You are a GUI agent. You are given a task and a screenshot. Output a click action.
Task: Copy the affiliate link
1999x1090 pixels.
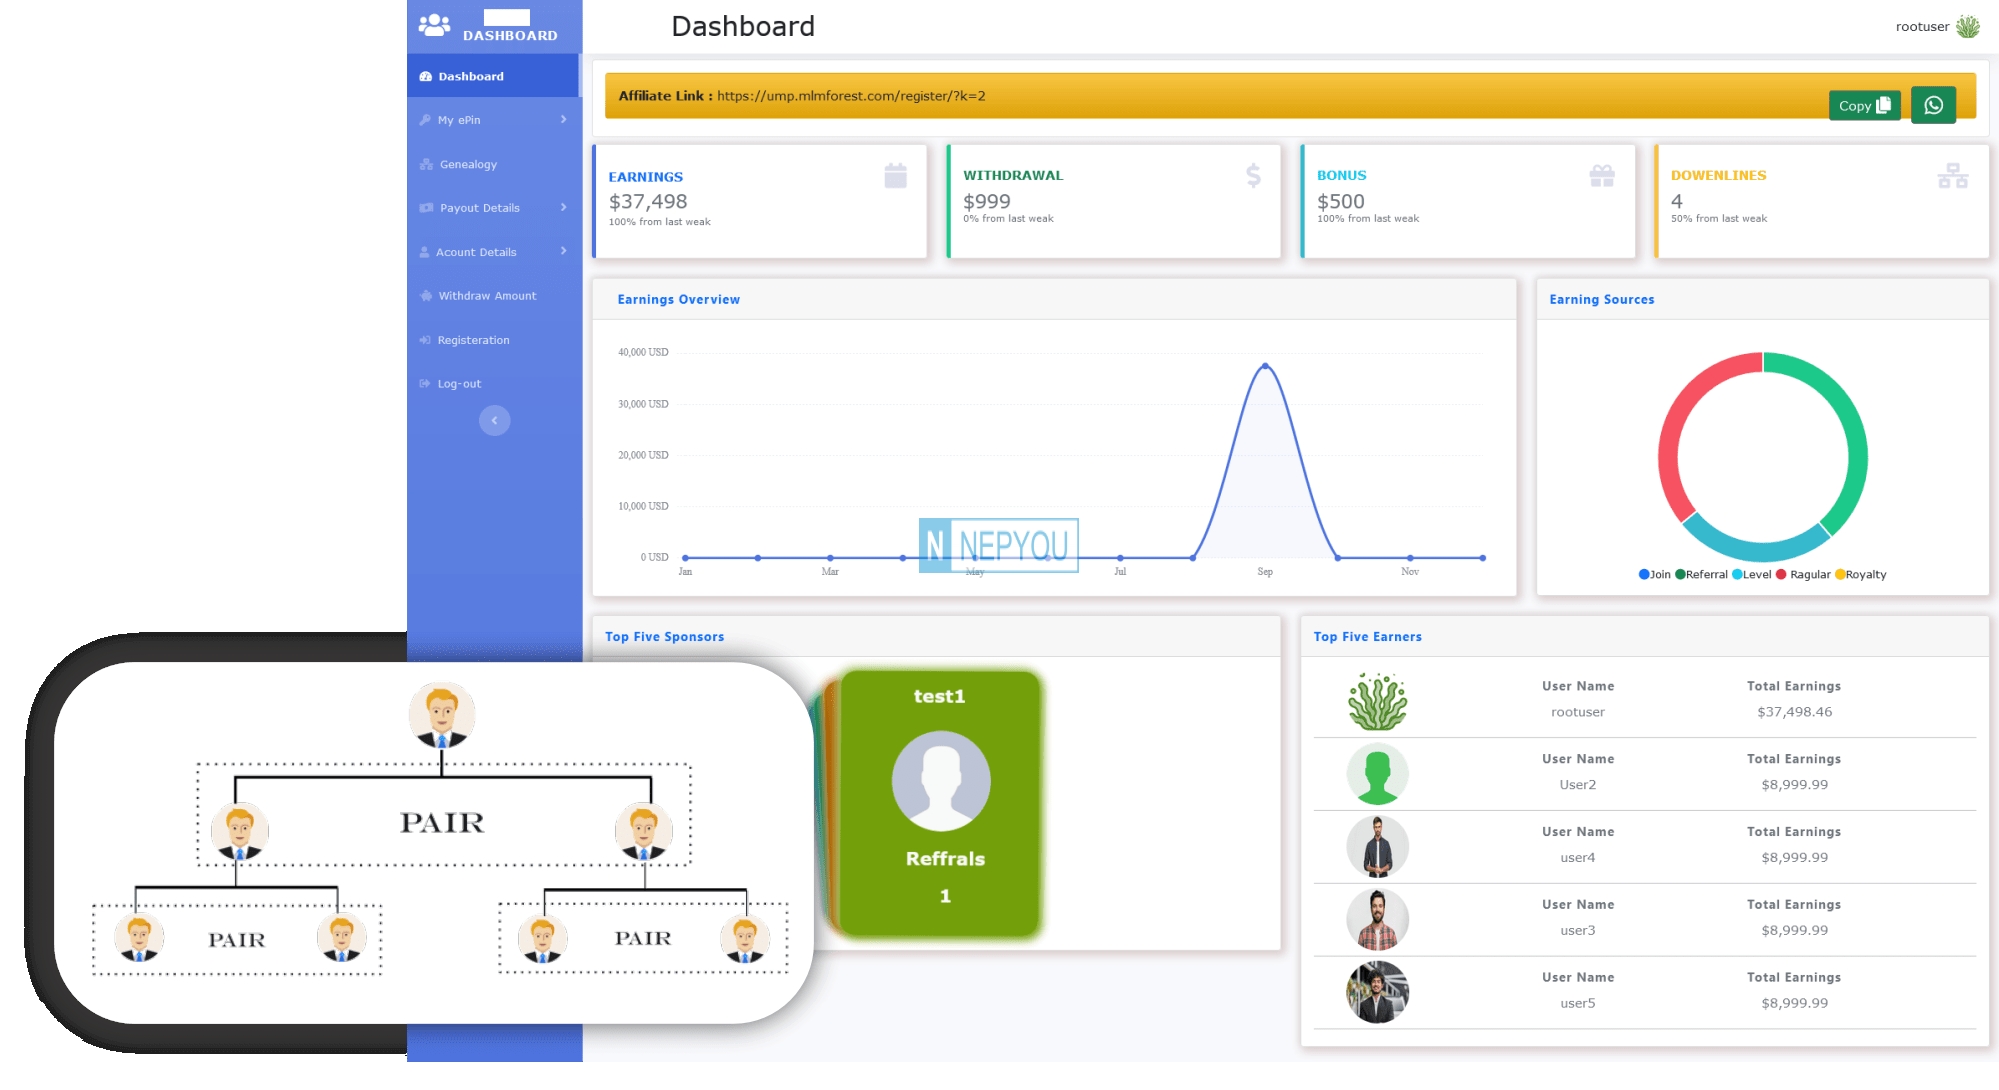click(x=1863, y=105)
